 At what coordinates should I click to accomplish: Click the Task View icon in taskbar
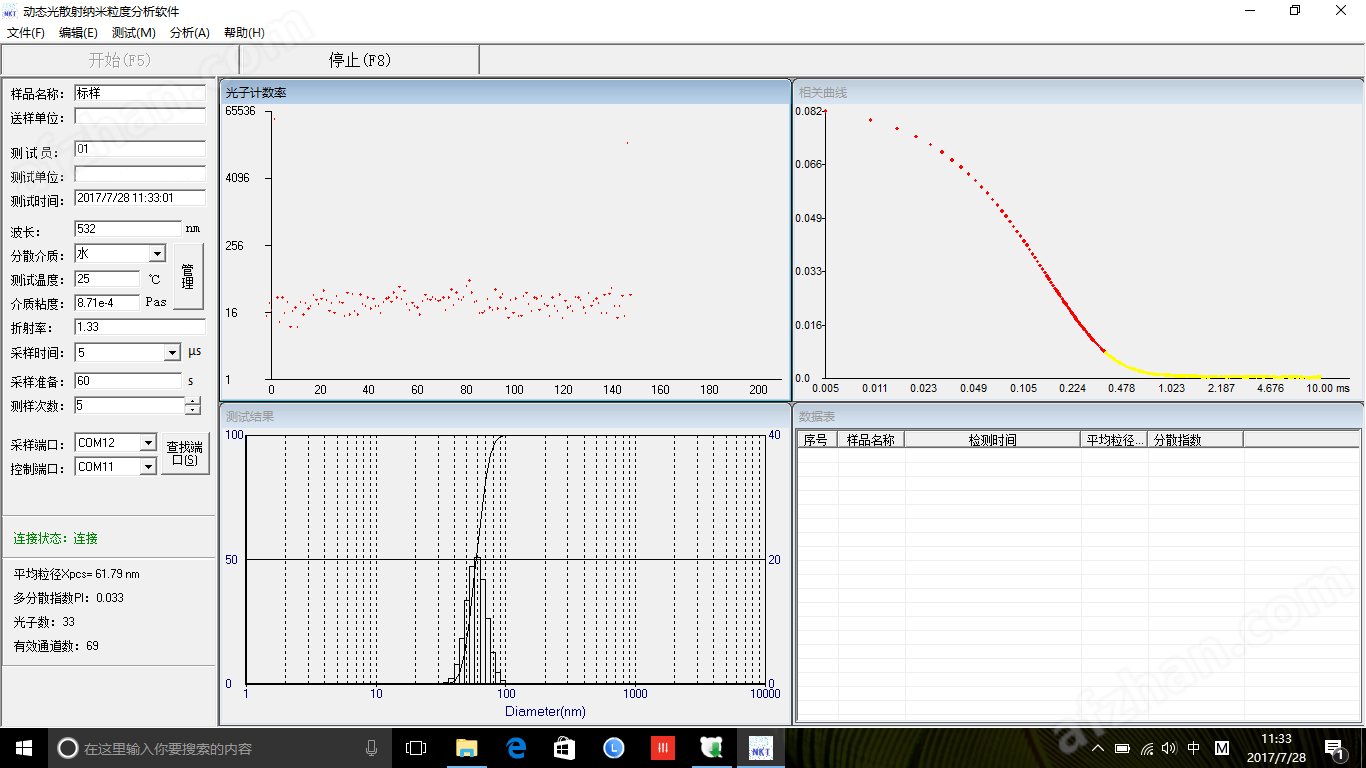coord(415,747)
